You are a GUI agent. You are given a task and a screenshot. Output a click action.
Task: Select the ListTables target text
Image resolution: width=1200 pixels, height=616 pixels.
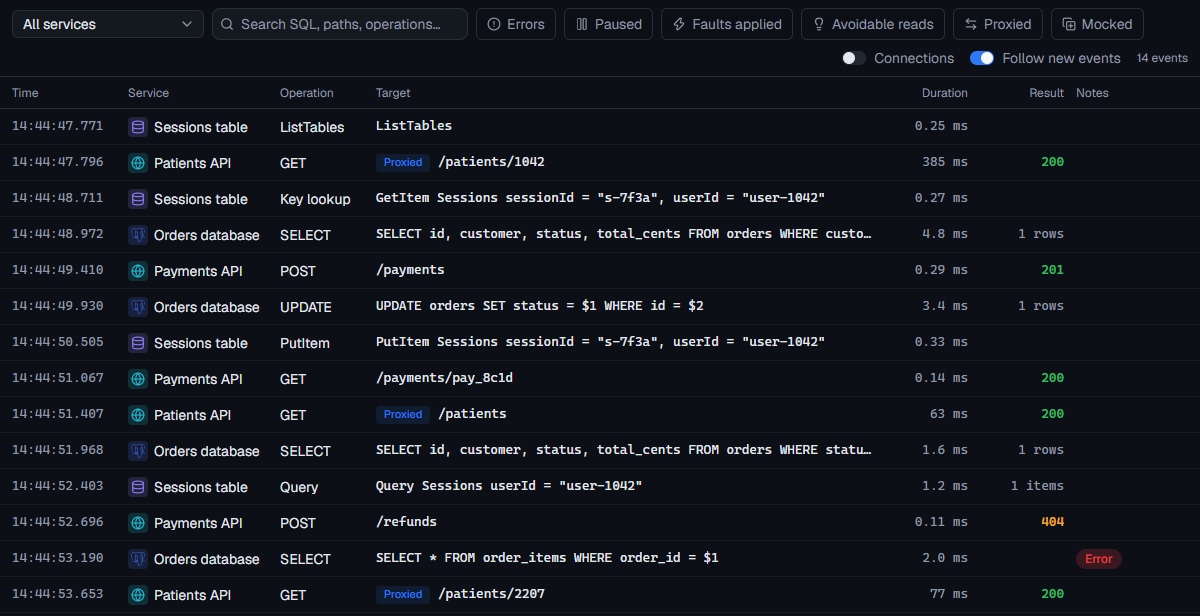414,126
